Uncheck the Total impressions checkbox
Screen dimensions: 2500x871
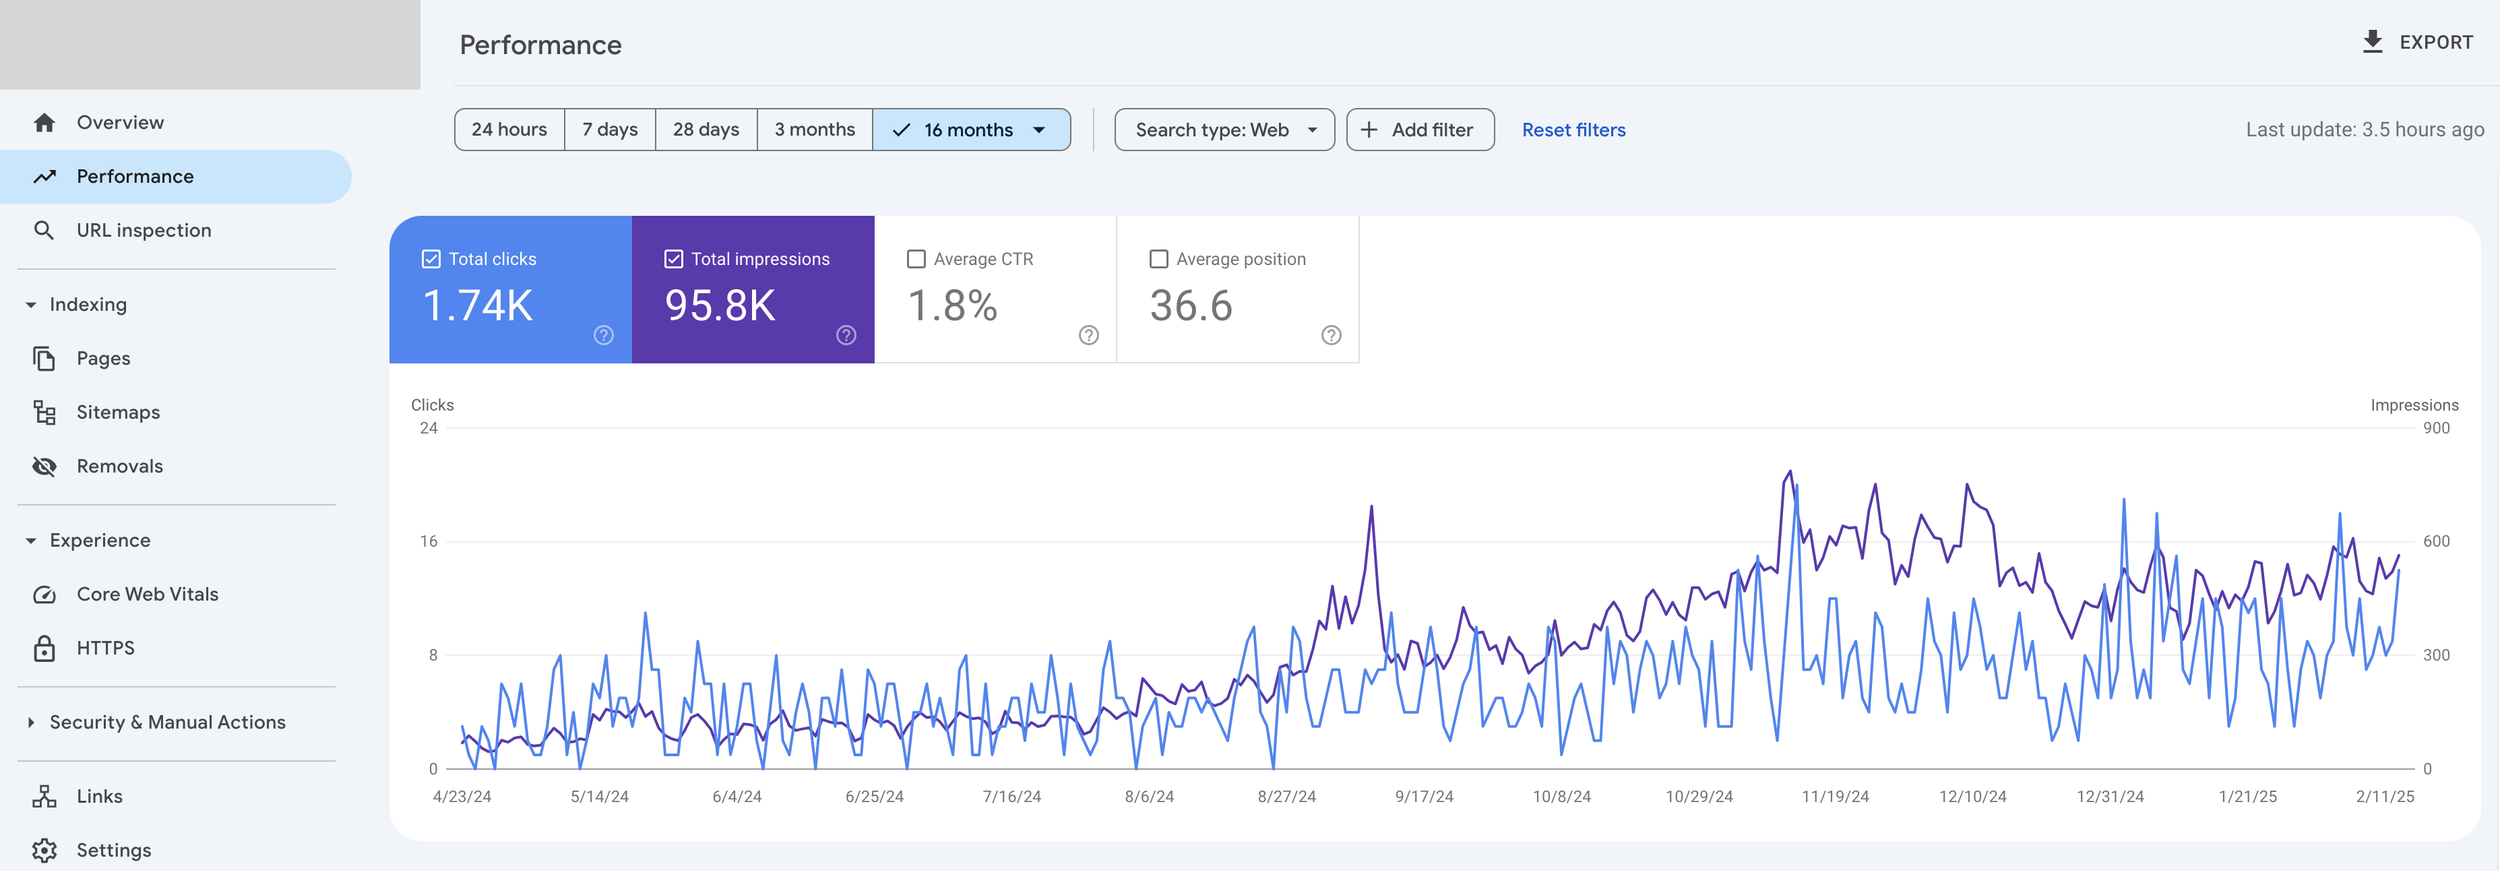pyautogui.click(x=674, y=259)
